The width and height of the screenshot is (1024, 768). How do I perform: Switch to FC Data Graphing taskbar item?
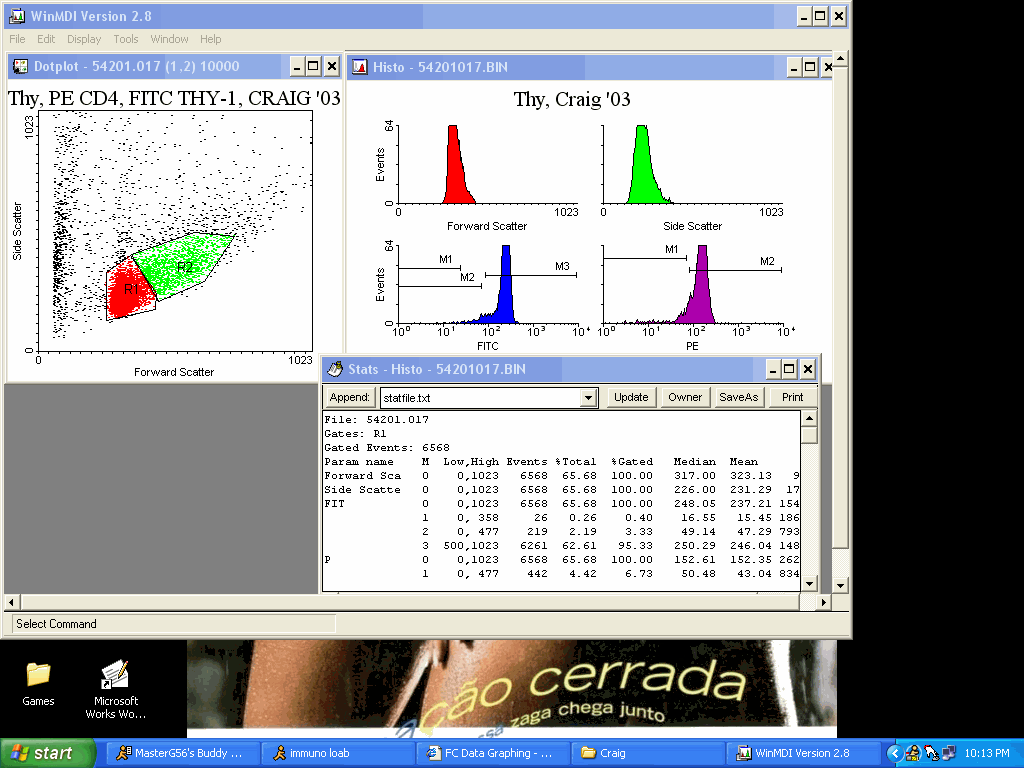pos(494,753)
